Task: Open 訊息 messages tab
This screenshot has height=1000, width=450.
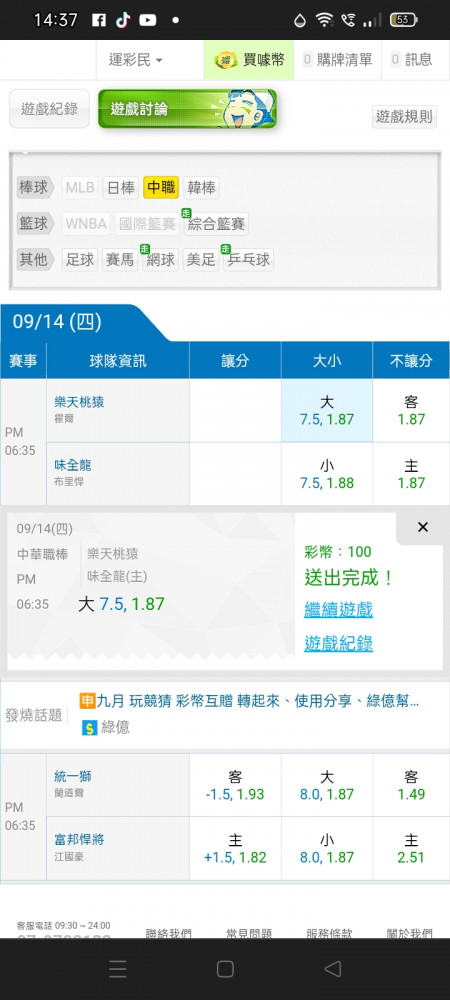Action: [x=412, y=60]
